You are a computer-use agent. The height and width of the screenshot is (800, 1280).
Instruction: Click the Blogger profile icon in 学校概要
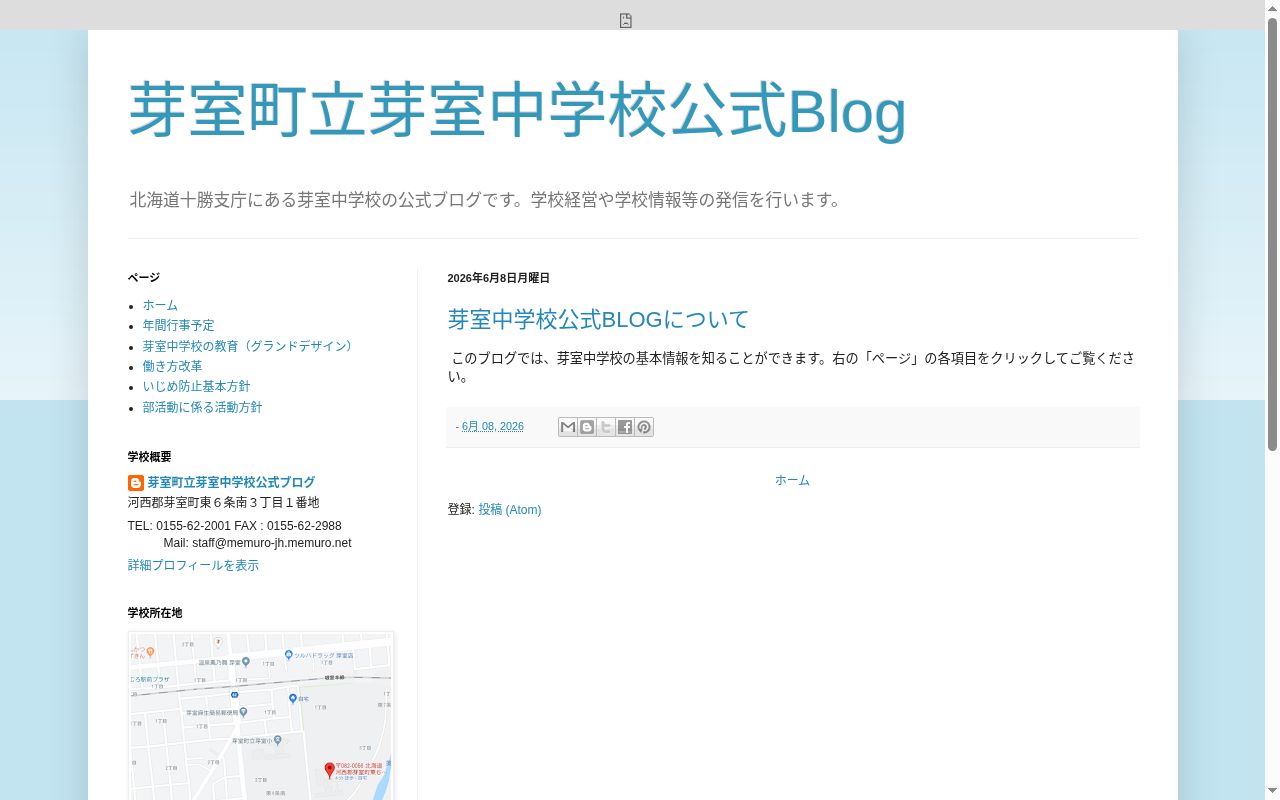(x=136, y=483)
